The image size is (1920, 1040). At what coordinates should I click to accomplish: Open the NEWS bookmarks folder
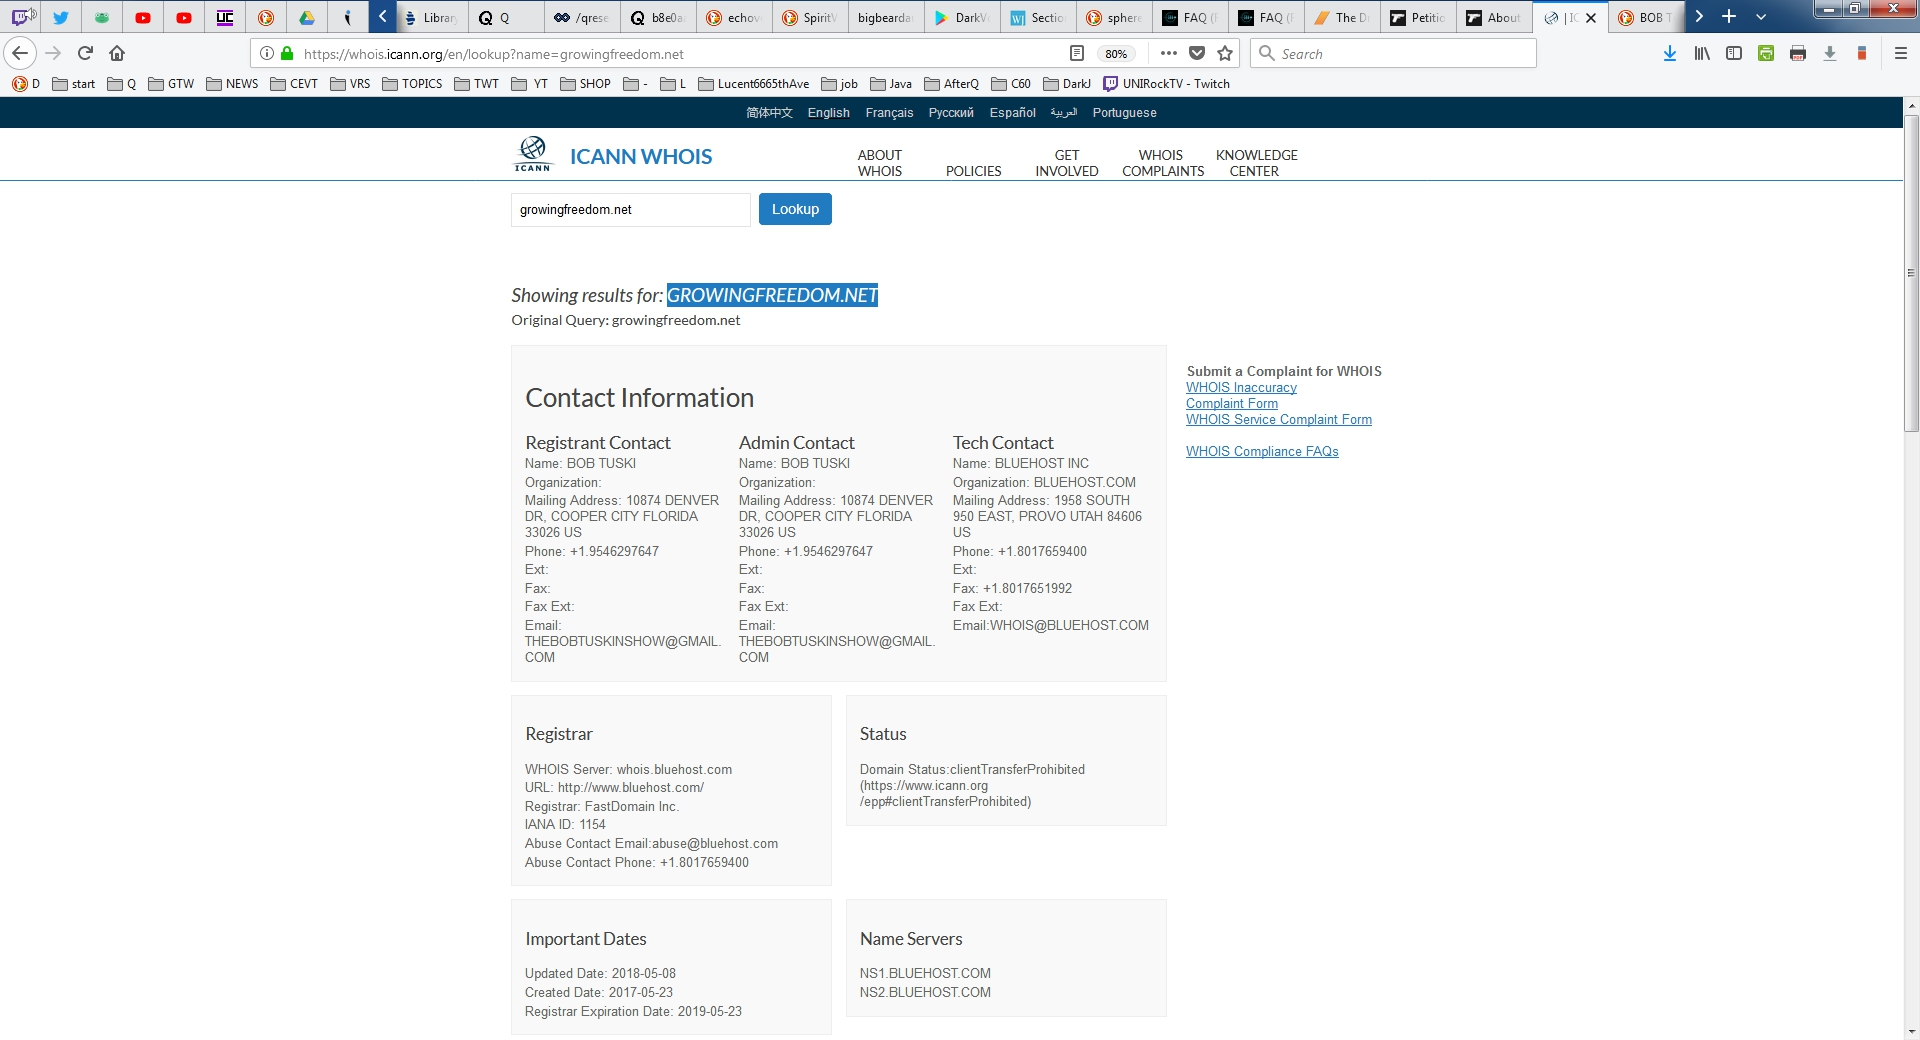point(232,84)
